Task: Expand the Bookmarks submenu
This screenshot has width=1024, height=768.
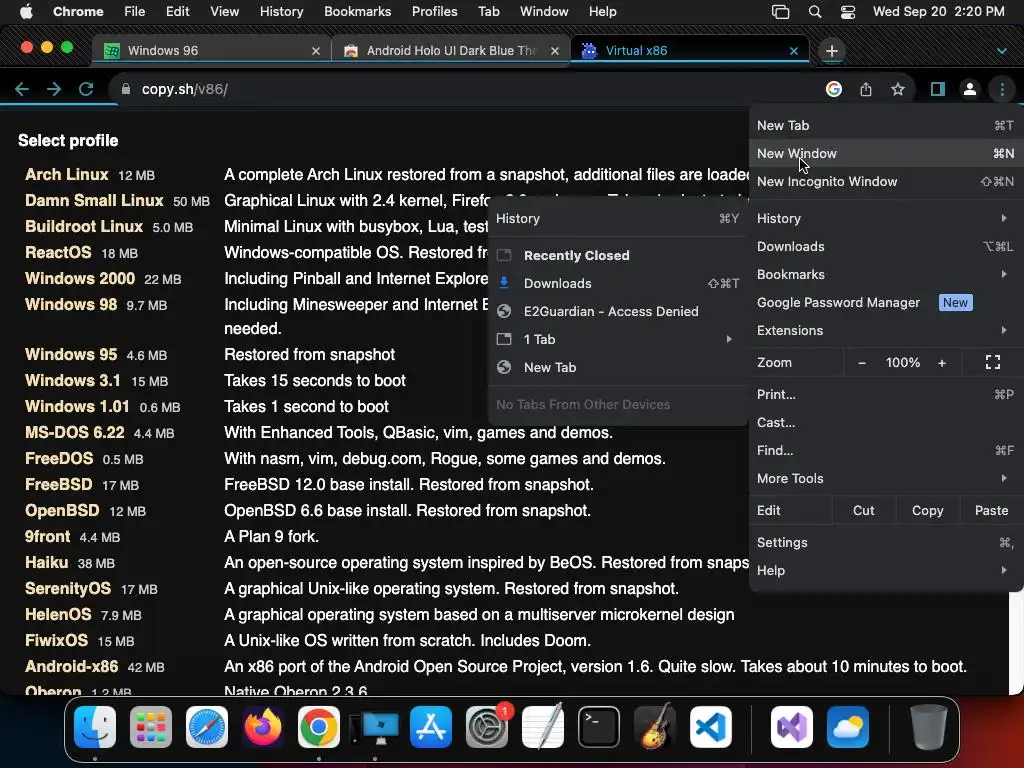Action: (x=886, y=275)
